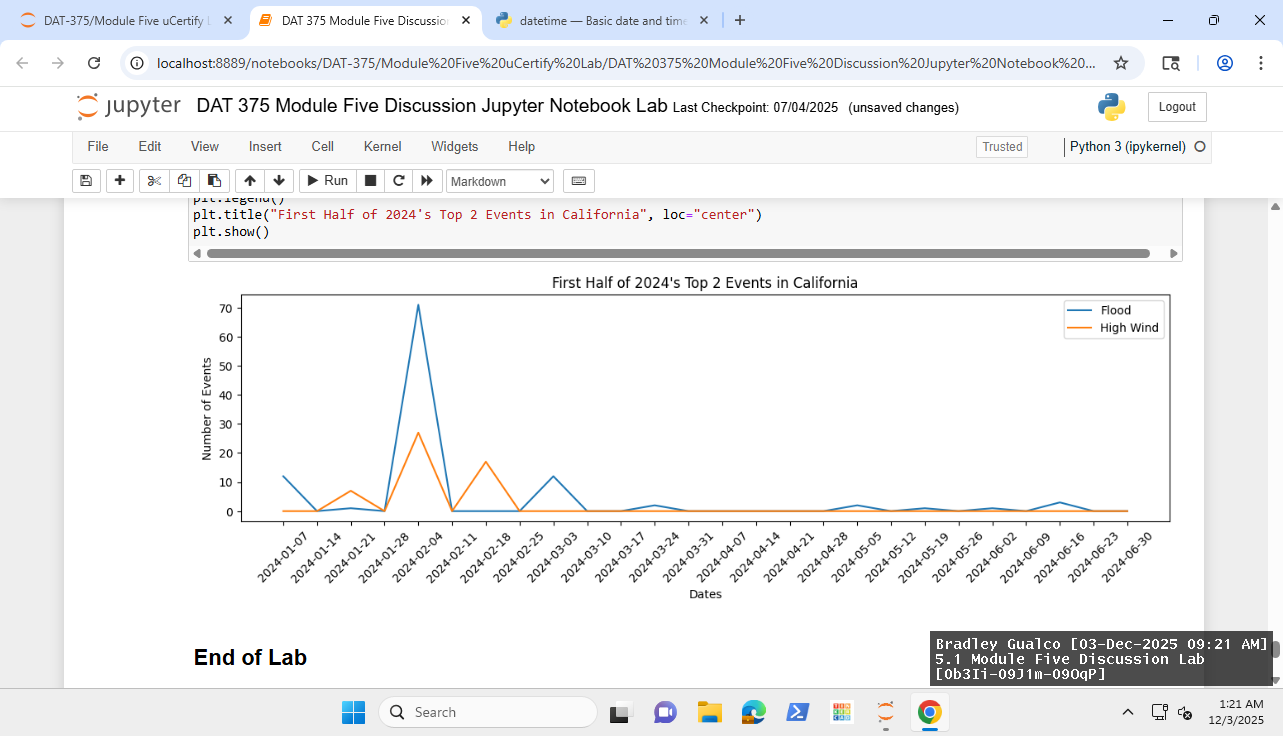Run the current cell
This screenshot has width=1283, height=736.
click(327, 181)
